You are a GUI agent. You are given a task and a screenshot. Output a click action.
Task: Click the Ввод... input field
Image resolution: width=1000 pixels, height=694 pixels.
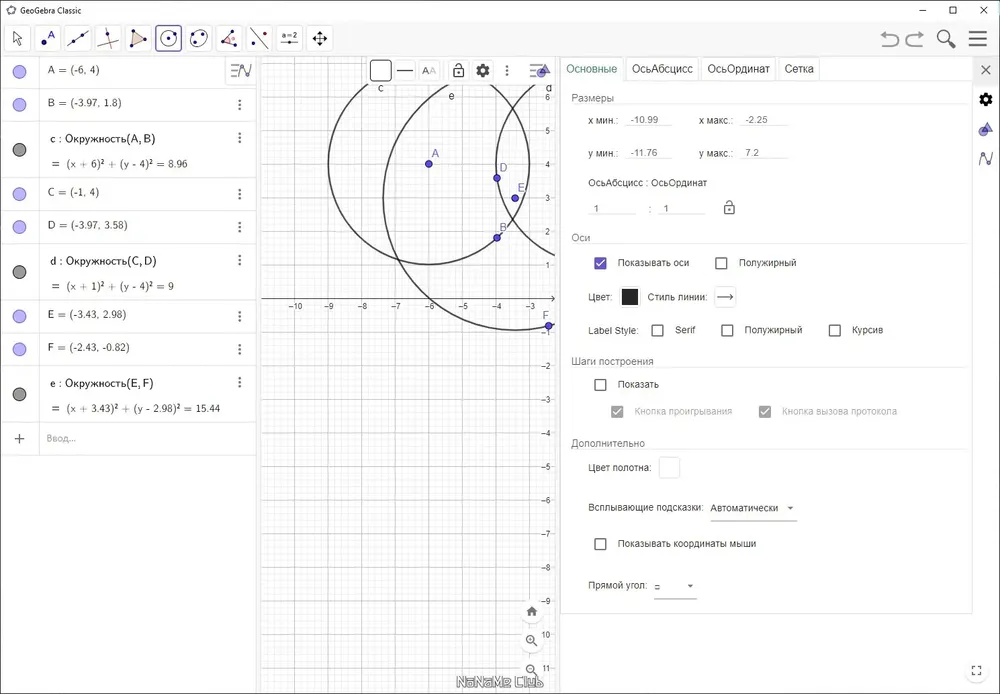point(147,438)
